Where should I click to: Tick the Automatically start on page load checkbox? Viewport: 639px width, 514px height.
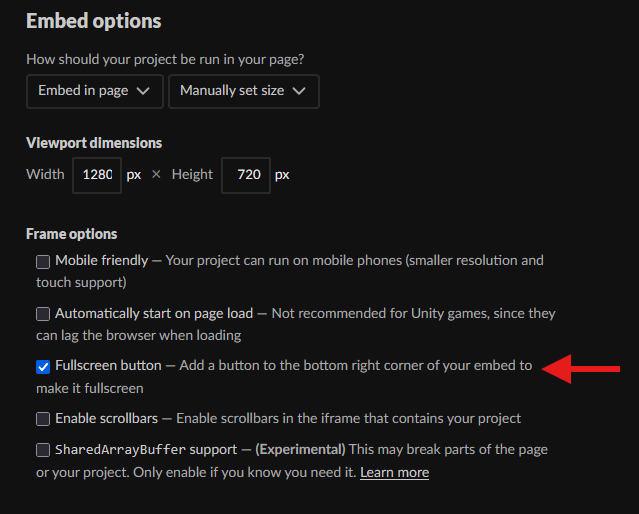(x=43, y=314)
